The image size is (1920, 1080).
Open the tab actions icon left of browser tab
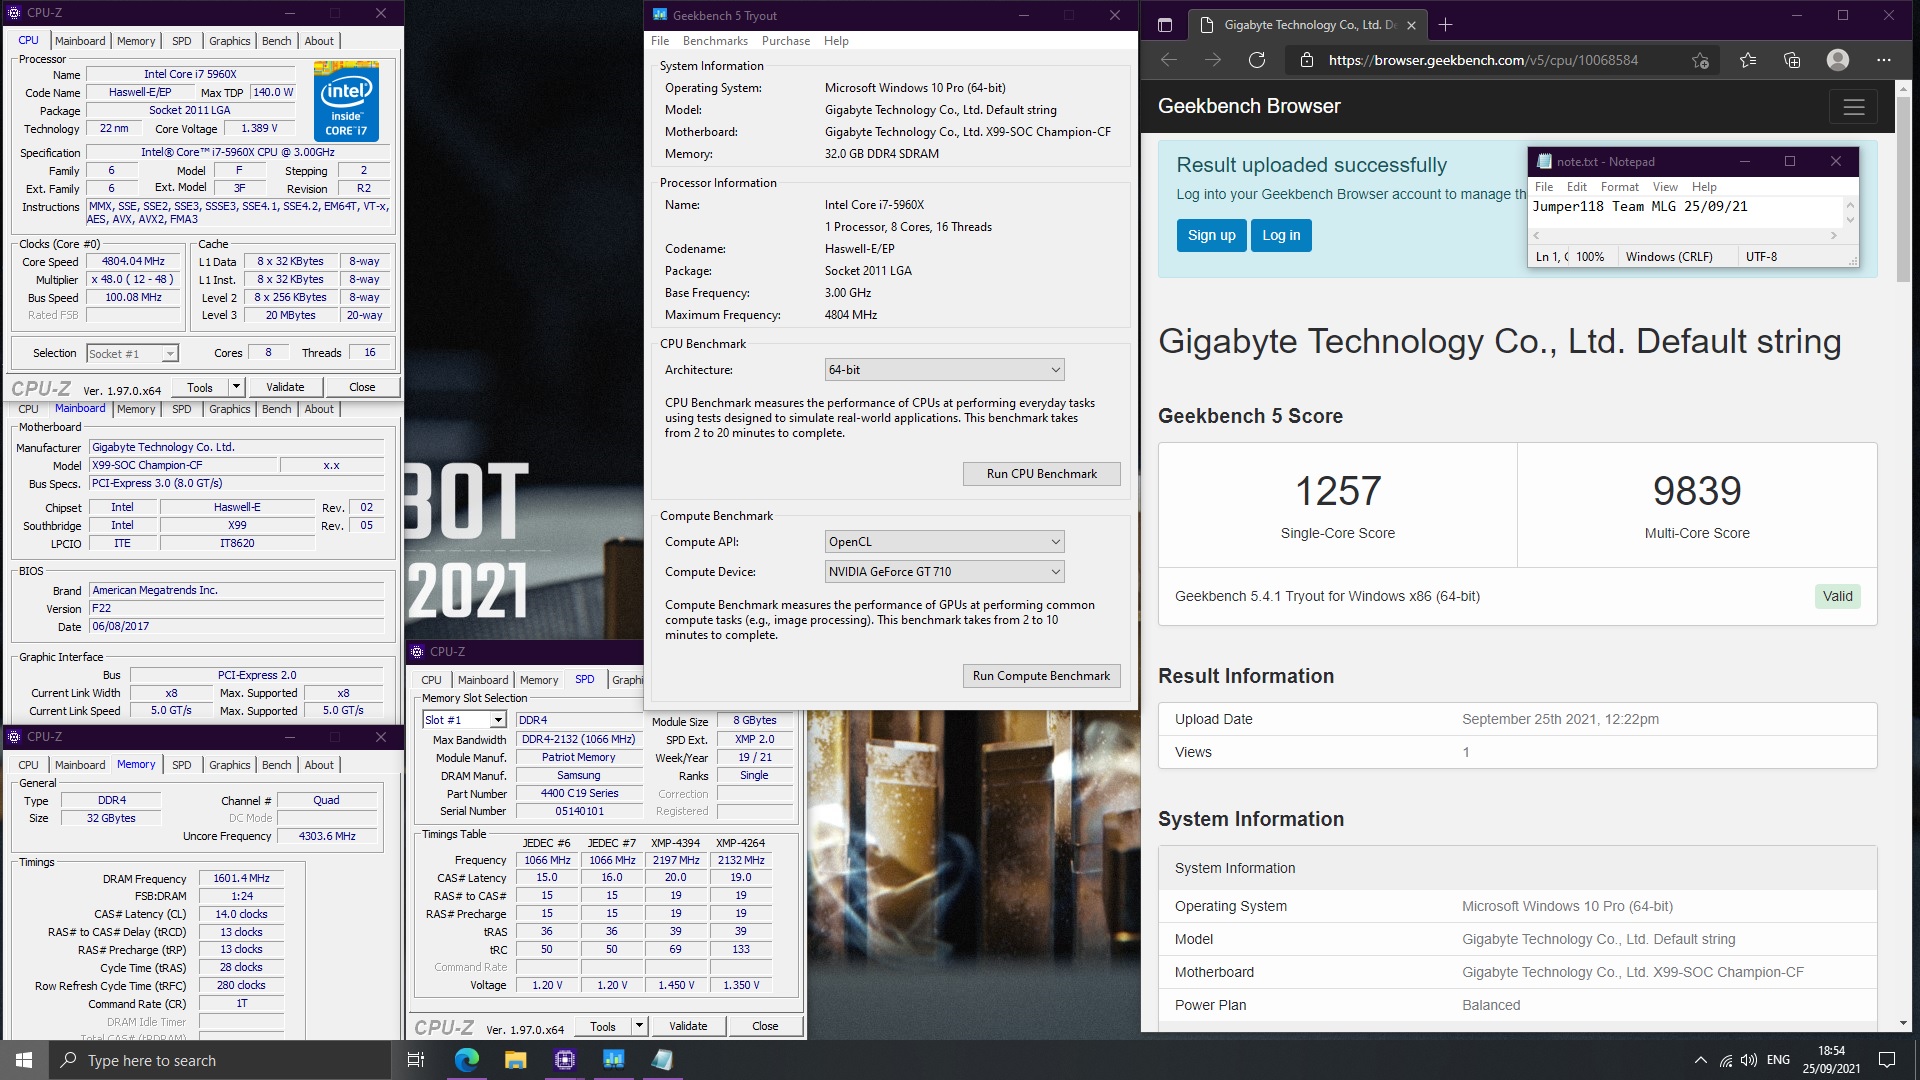(x=1165, y=25)
